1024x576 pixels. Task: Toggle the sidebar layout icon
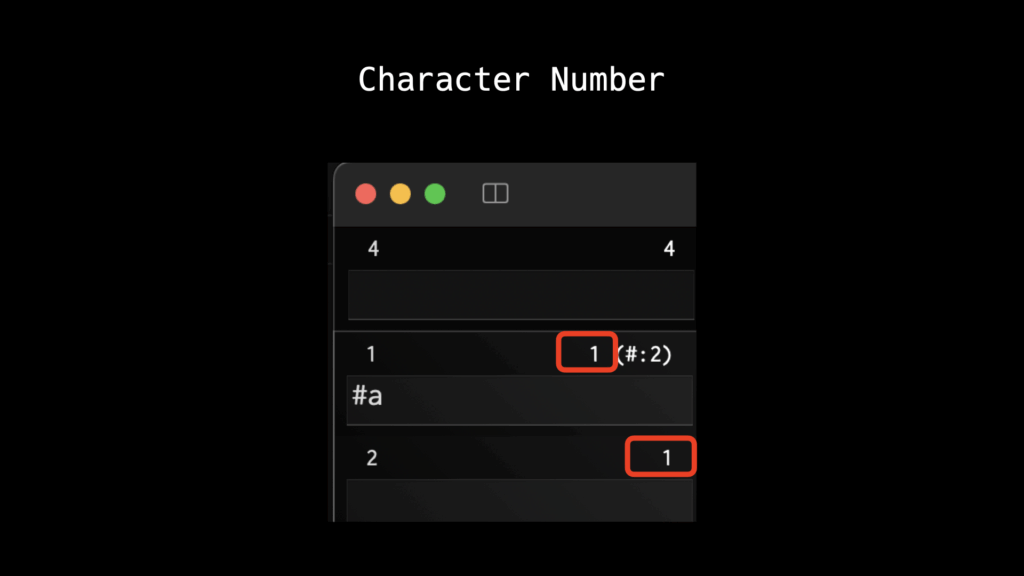click(x=495, y=194)
